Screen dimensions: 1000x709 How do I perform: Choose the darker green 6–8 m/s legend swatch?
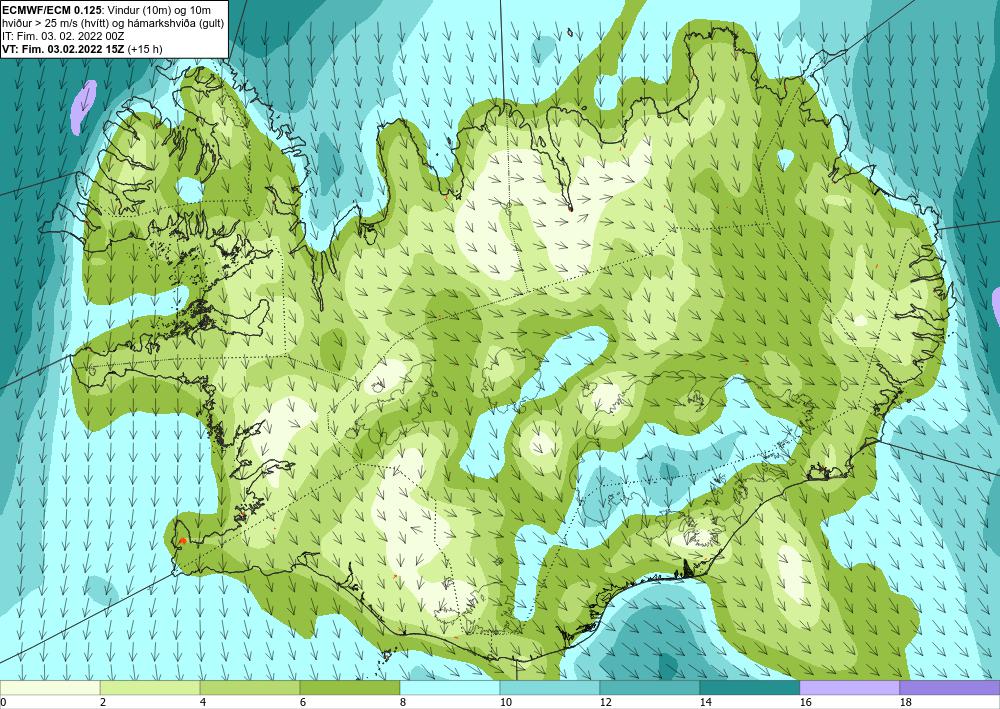(349, 688)
